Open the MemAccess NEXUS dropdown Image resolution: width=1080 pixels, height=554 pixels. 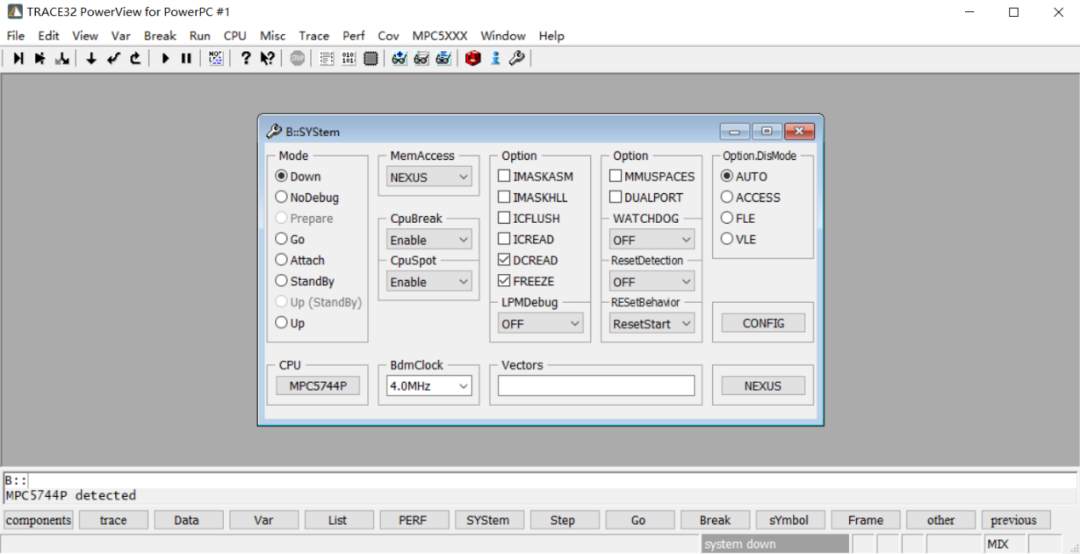pyautogui.click(x=429, y=177)
